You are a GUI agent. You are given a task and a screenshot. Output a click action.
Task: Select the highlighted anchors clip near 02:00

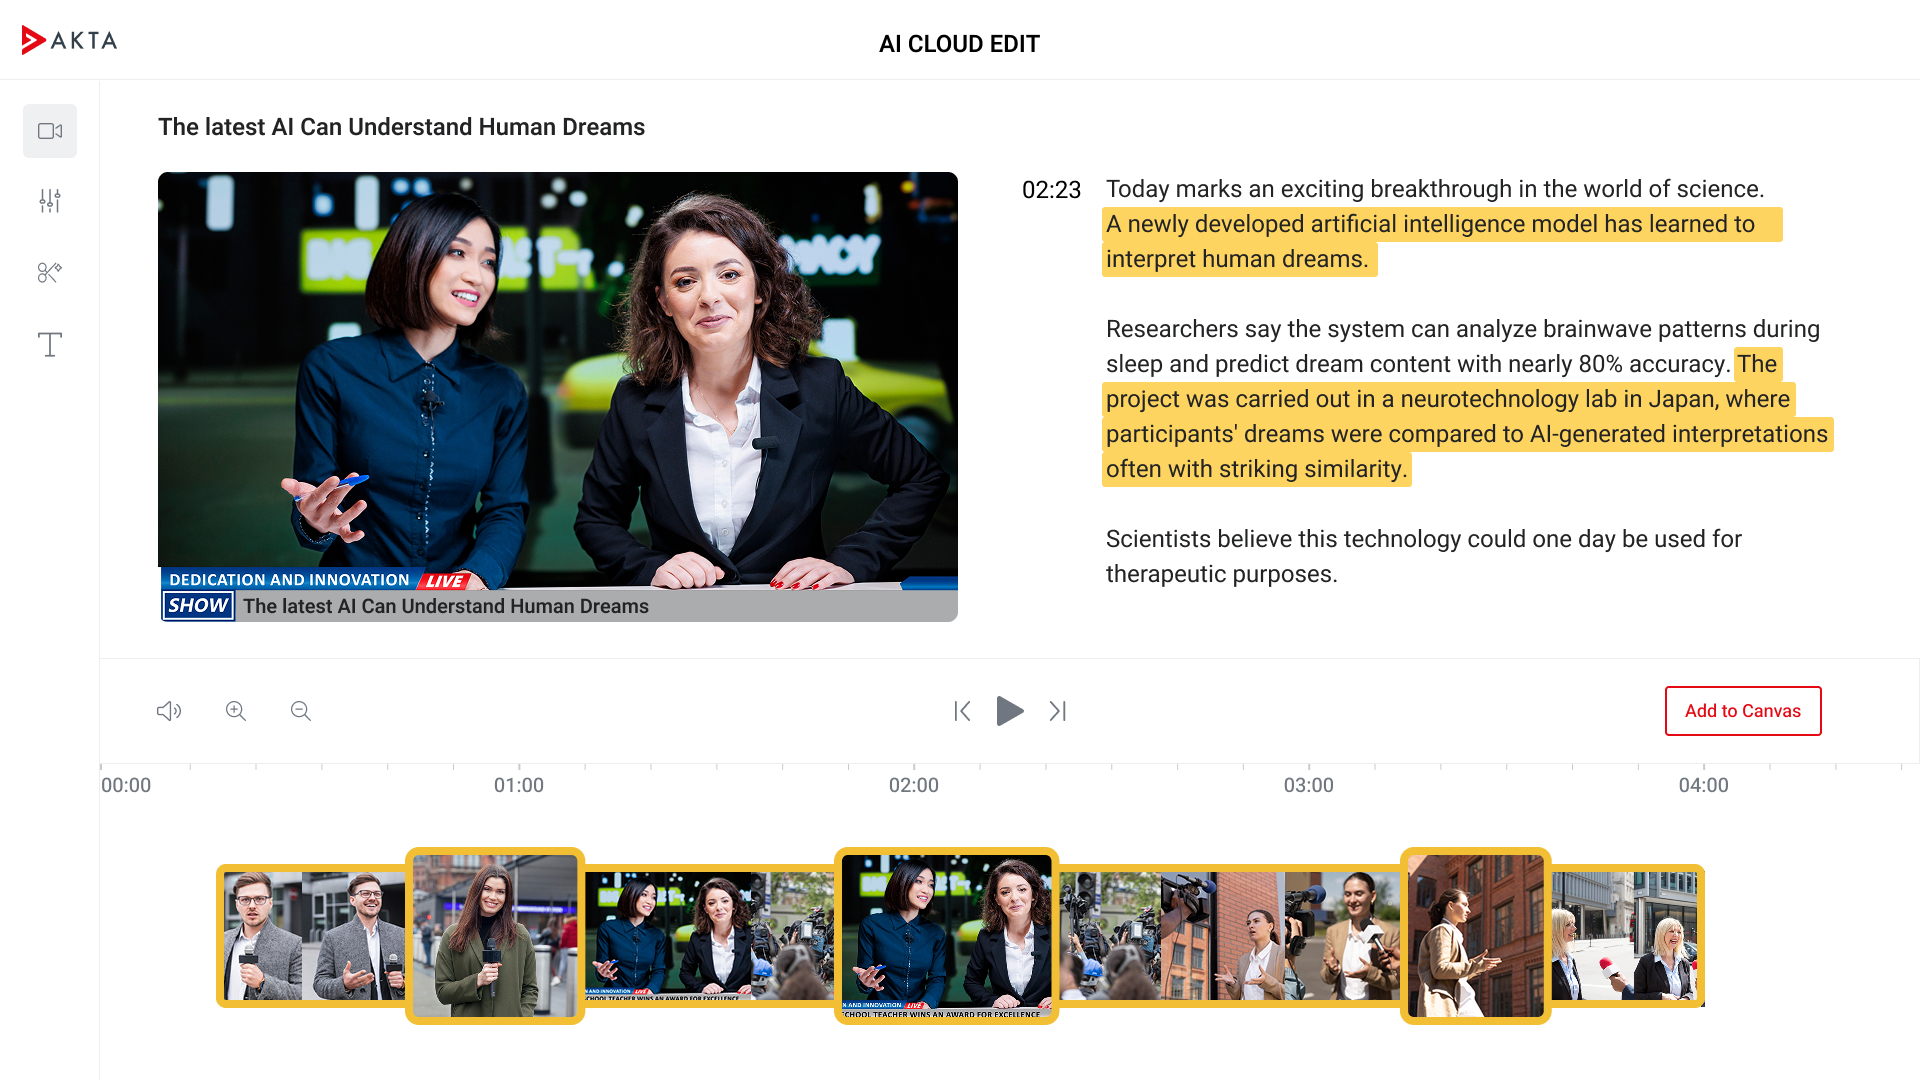point(946,936)
